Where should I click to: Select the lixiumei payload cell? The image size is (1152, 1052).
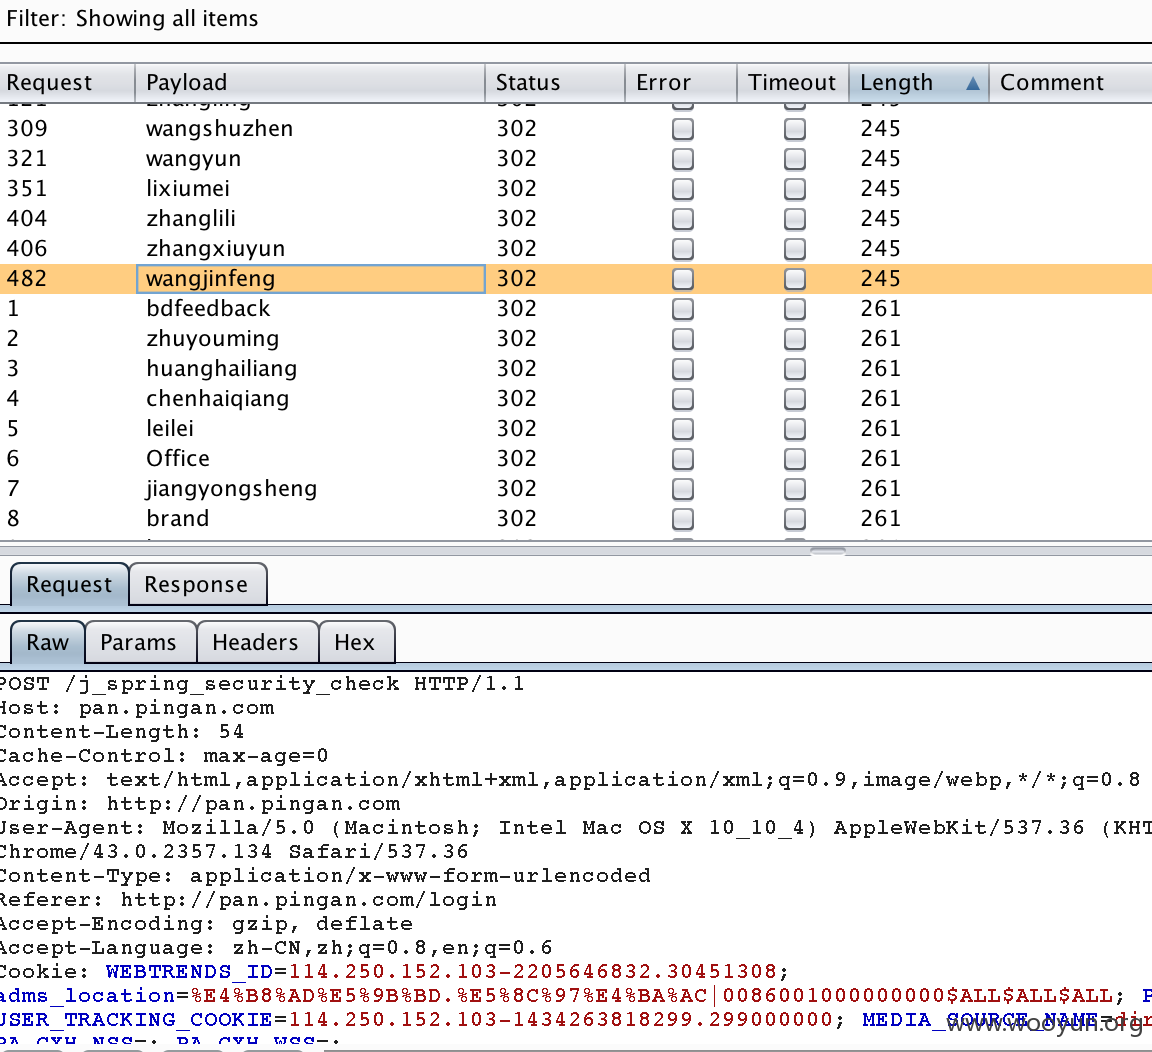coord(310,189)
